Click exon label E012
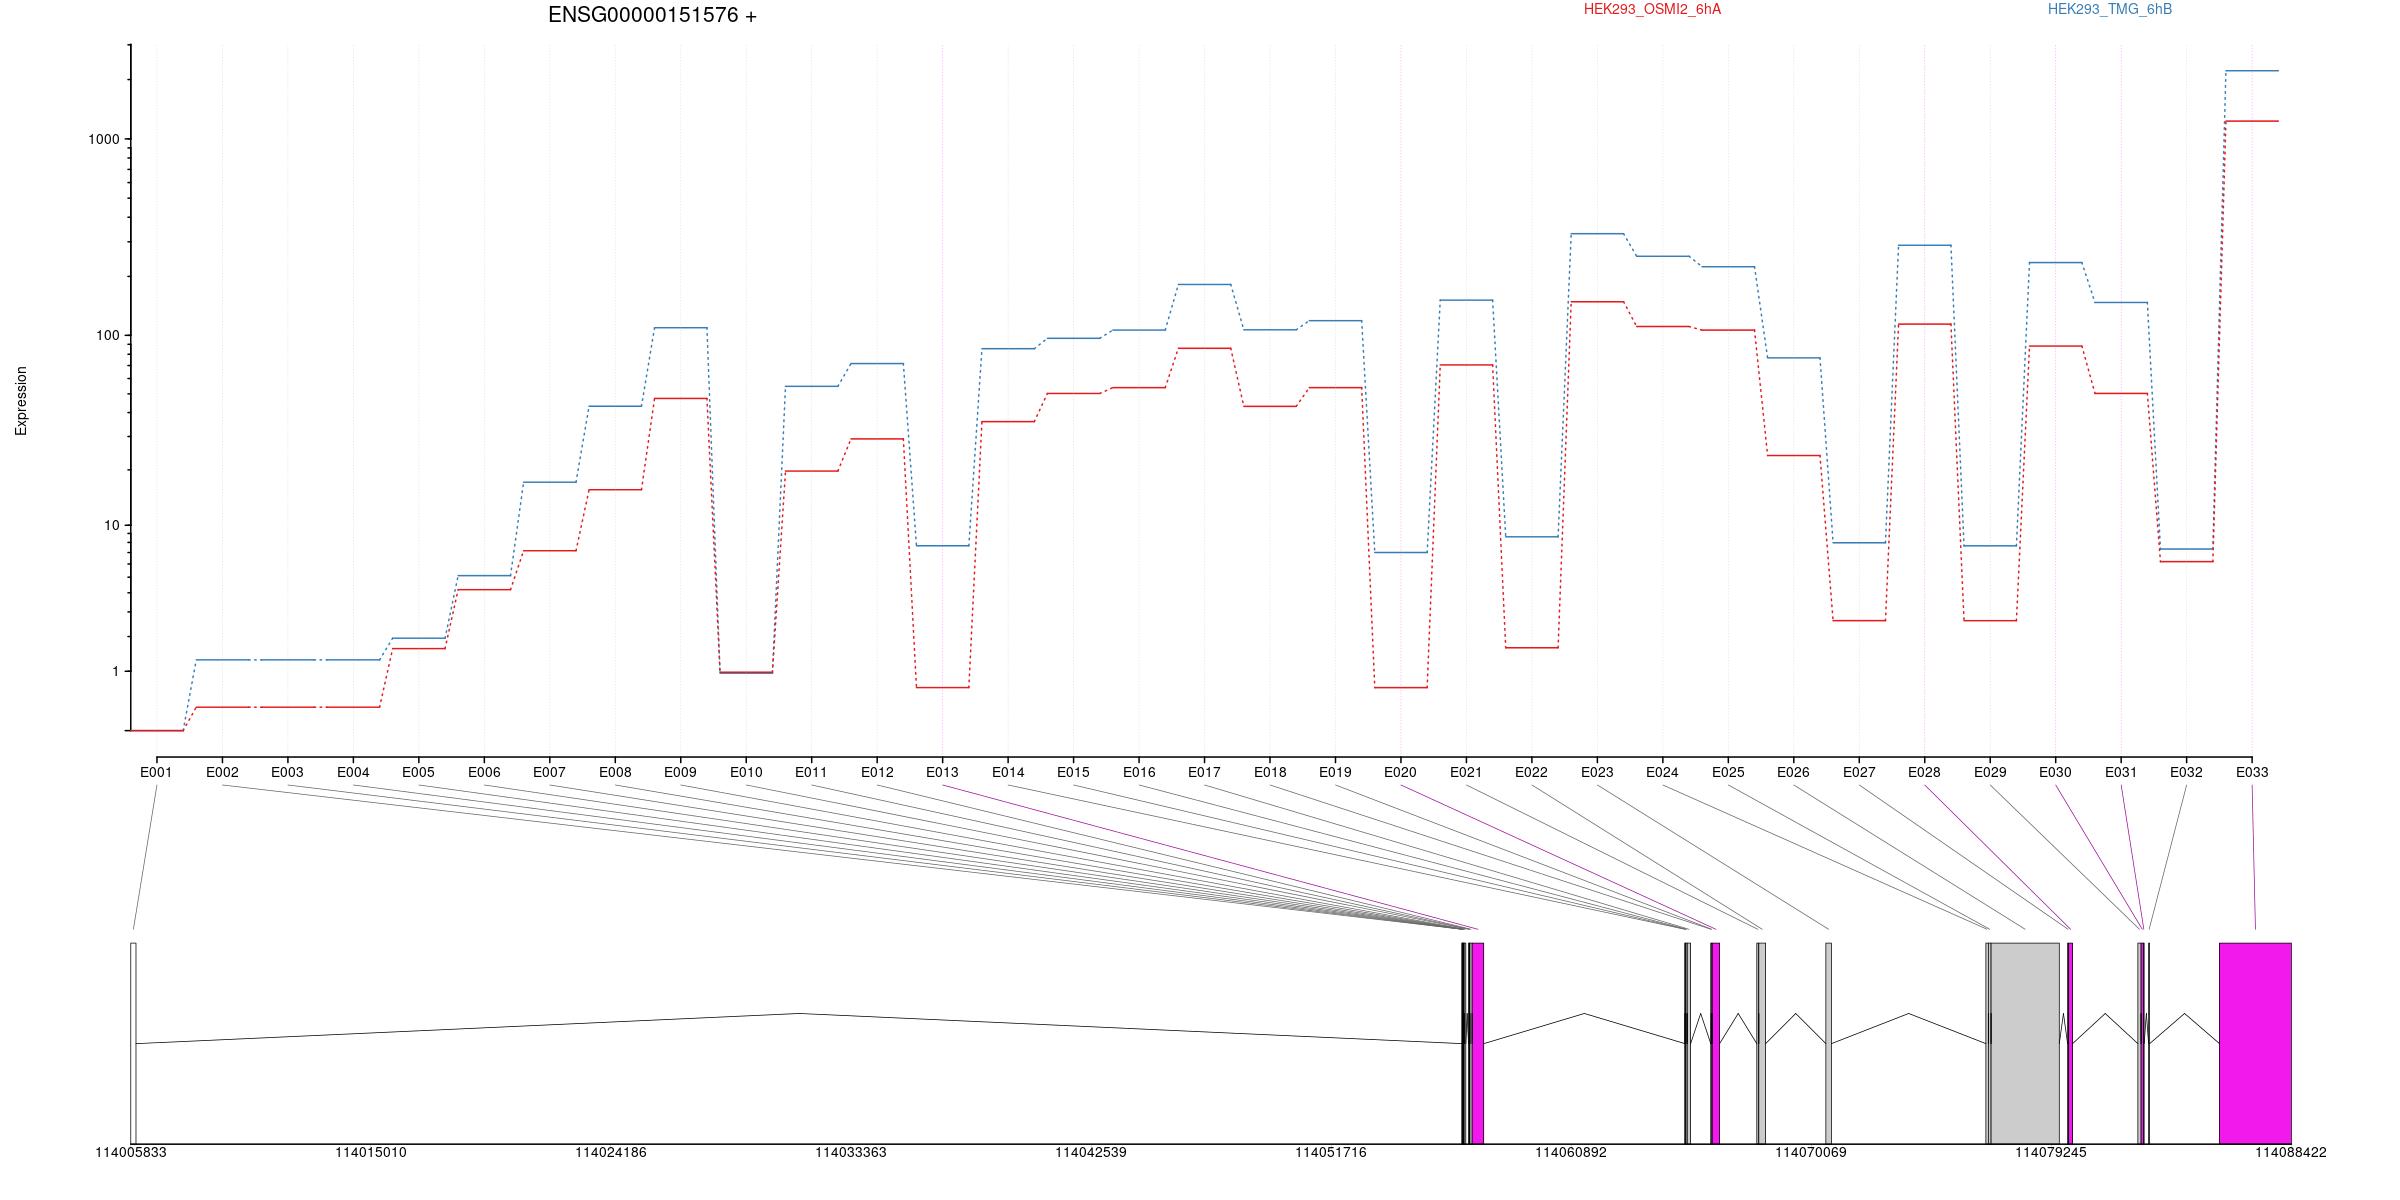Screen dimensions: 2400x1200 click(877, 772)
